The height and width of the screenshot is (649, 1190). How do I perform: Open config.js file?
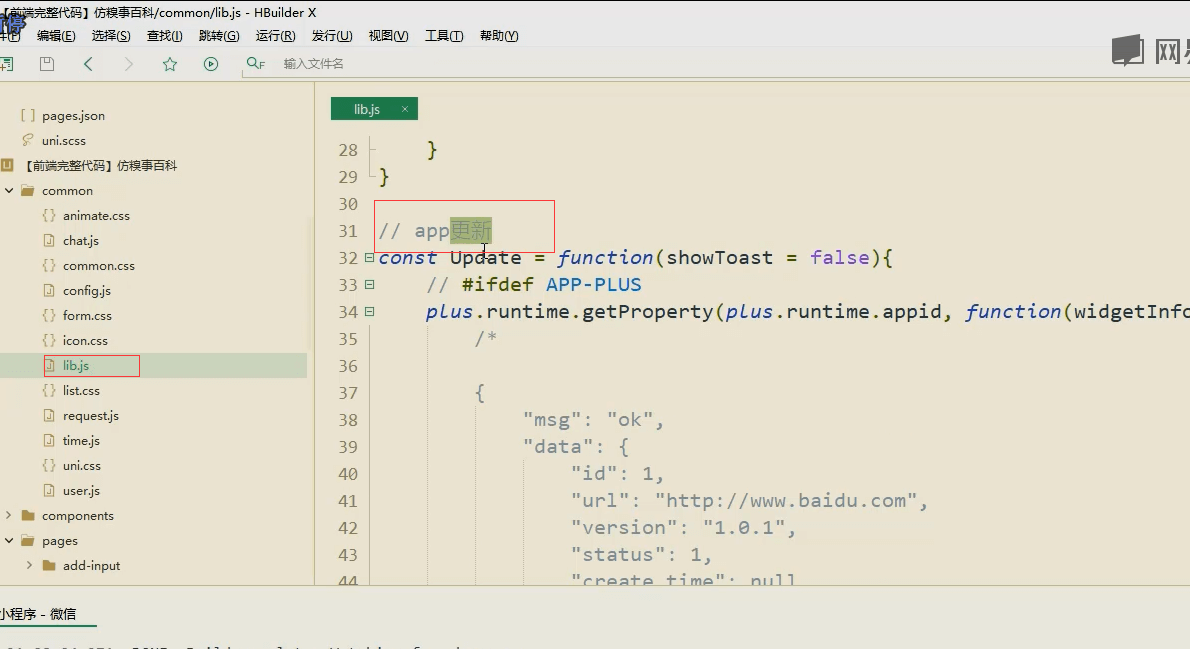[x=87, y=291]
